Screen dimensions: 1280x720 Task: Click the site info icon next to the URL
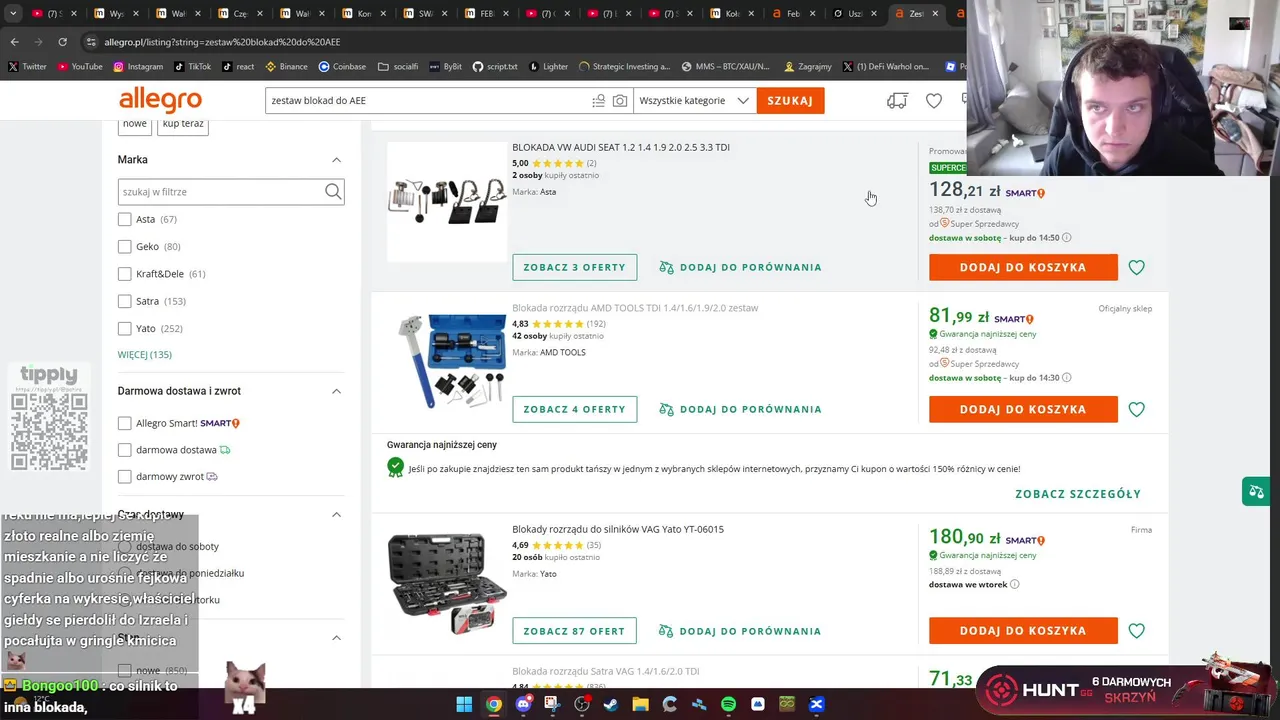click(x=91, y=42)
